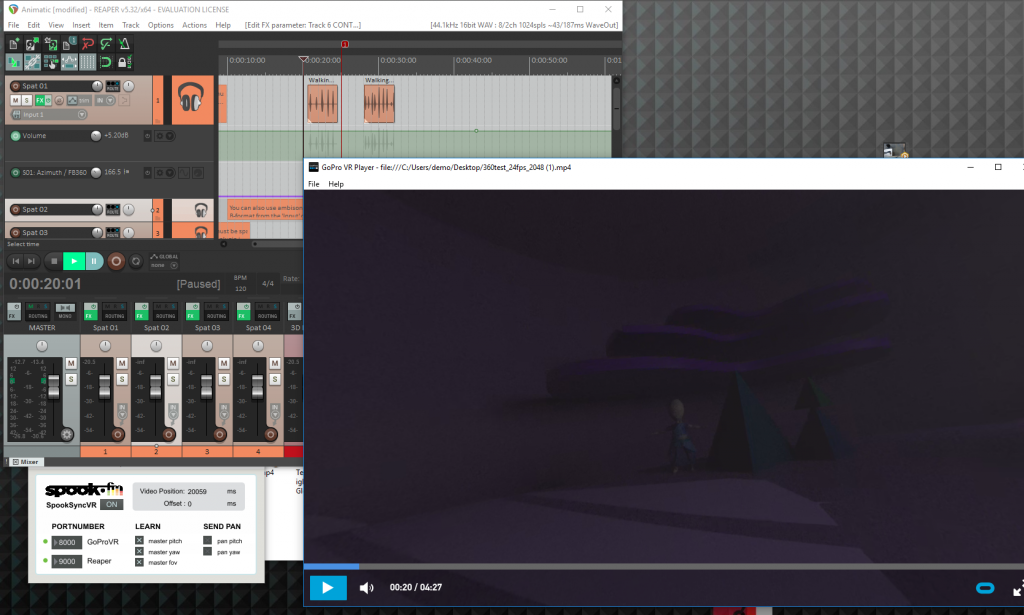Arm record on Spat 01 track panel

click(15, 86)
